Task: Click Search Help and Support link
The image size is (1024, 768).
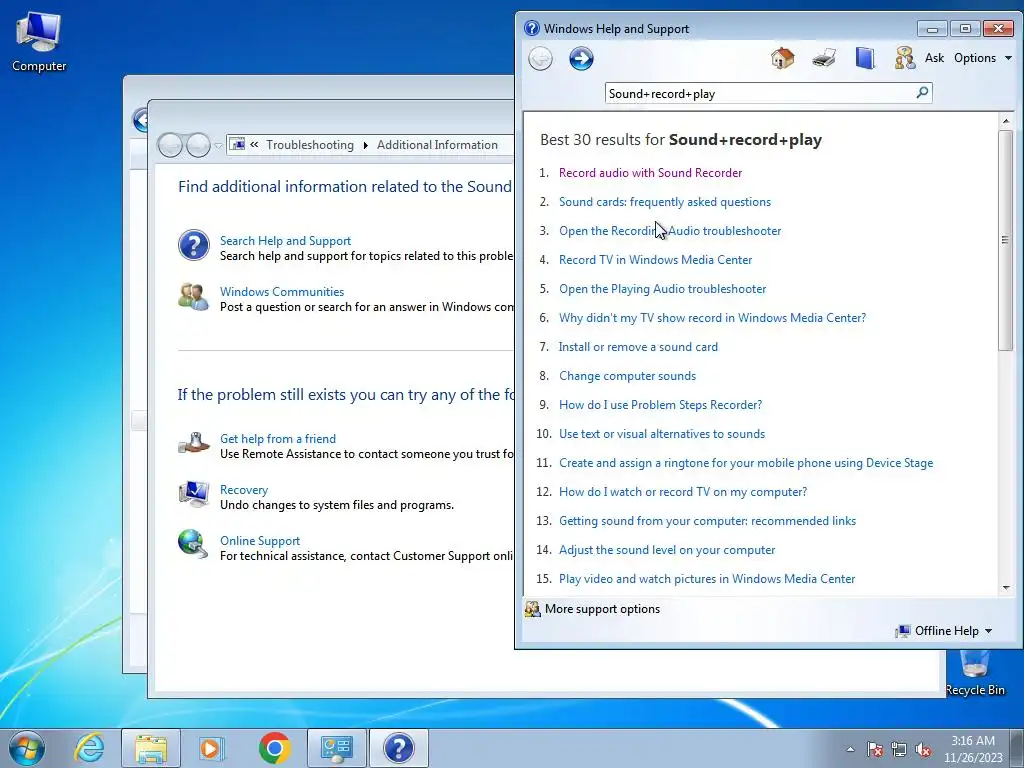Action: (x=285, y=241)
